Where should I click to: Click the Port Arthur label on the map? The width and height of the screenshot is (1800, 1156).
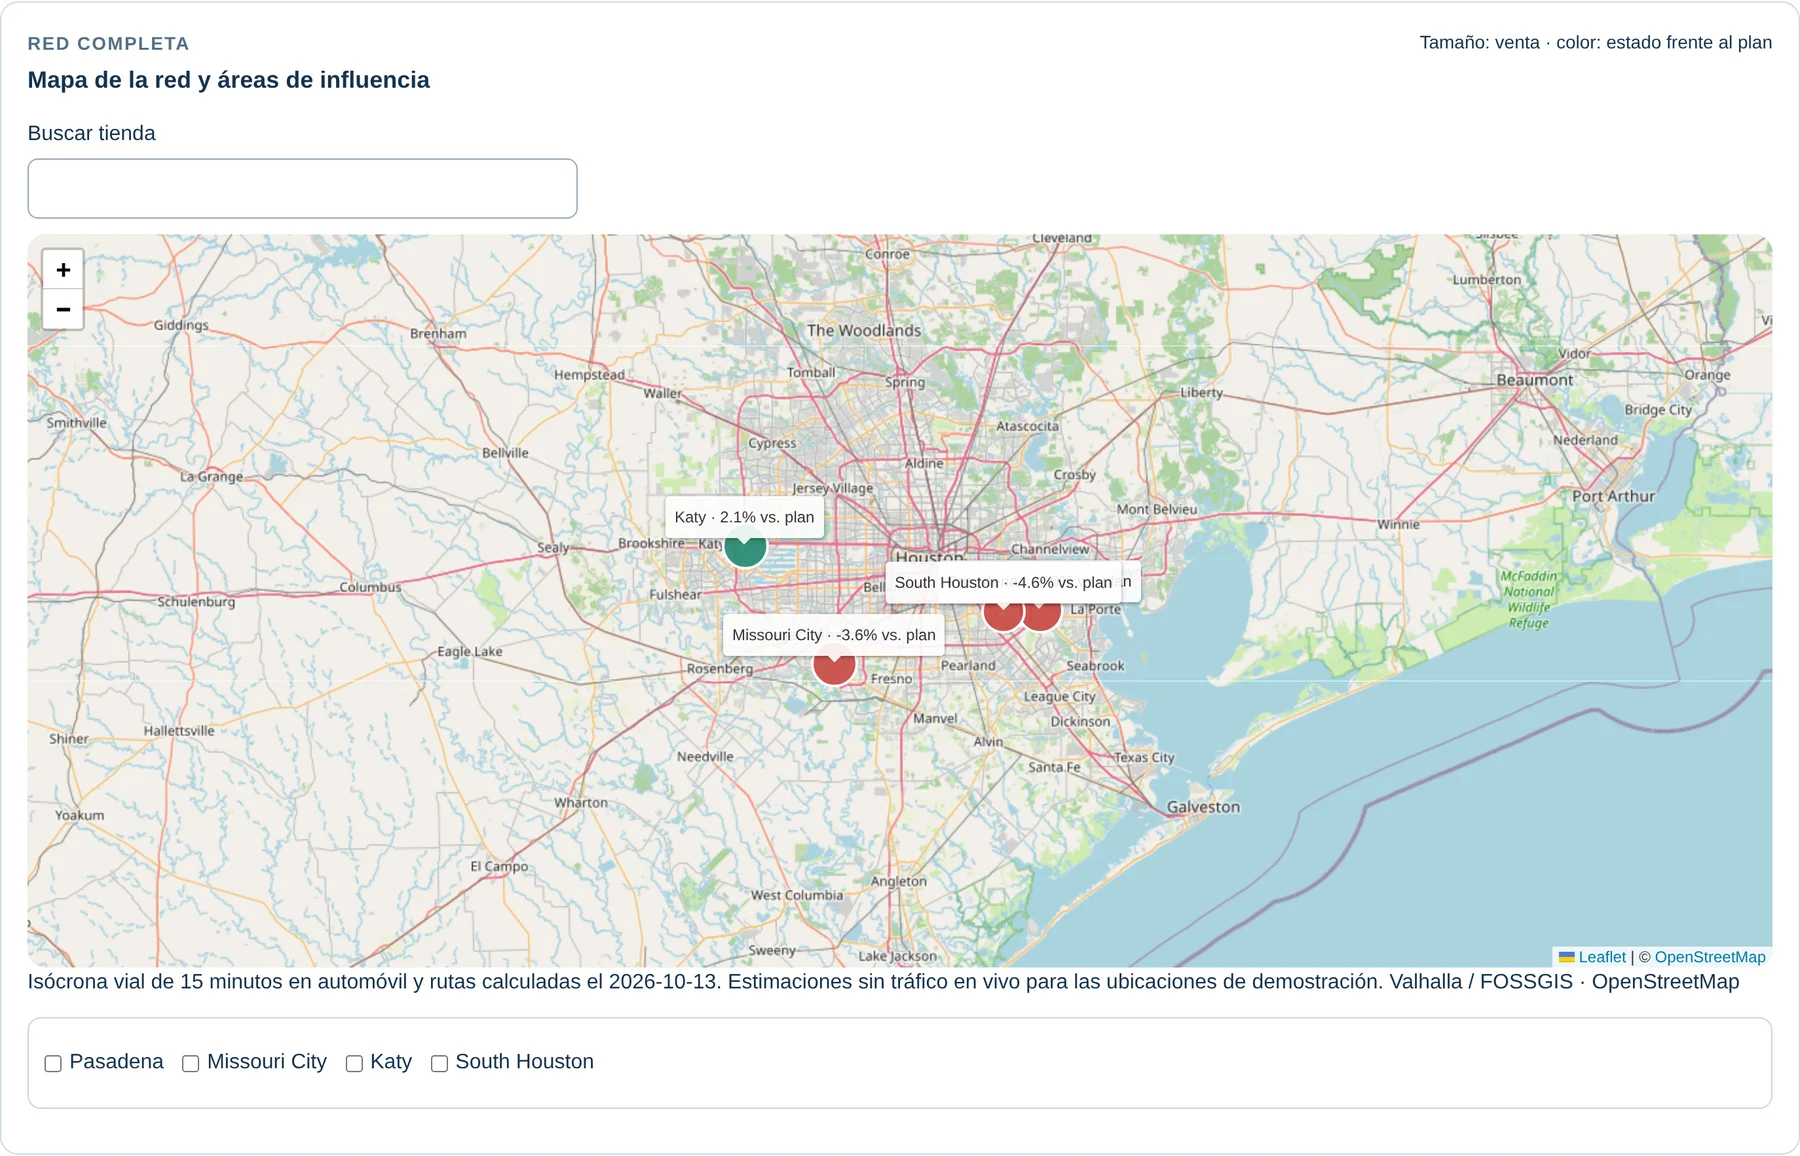1613,496
